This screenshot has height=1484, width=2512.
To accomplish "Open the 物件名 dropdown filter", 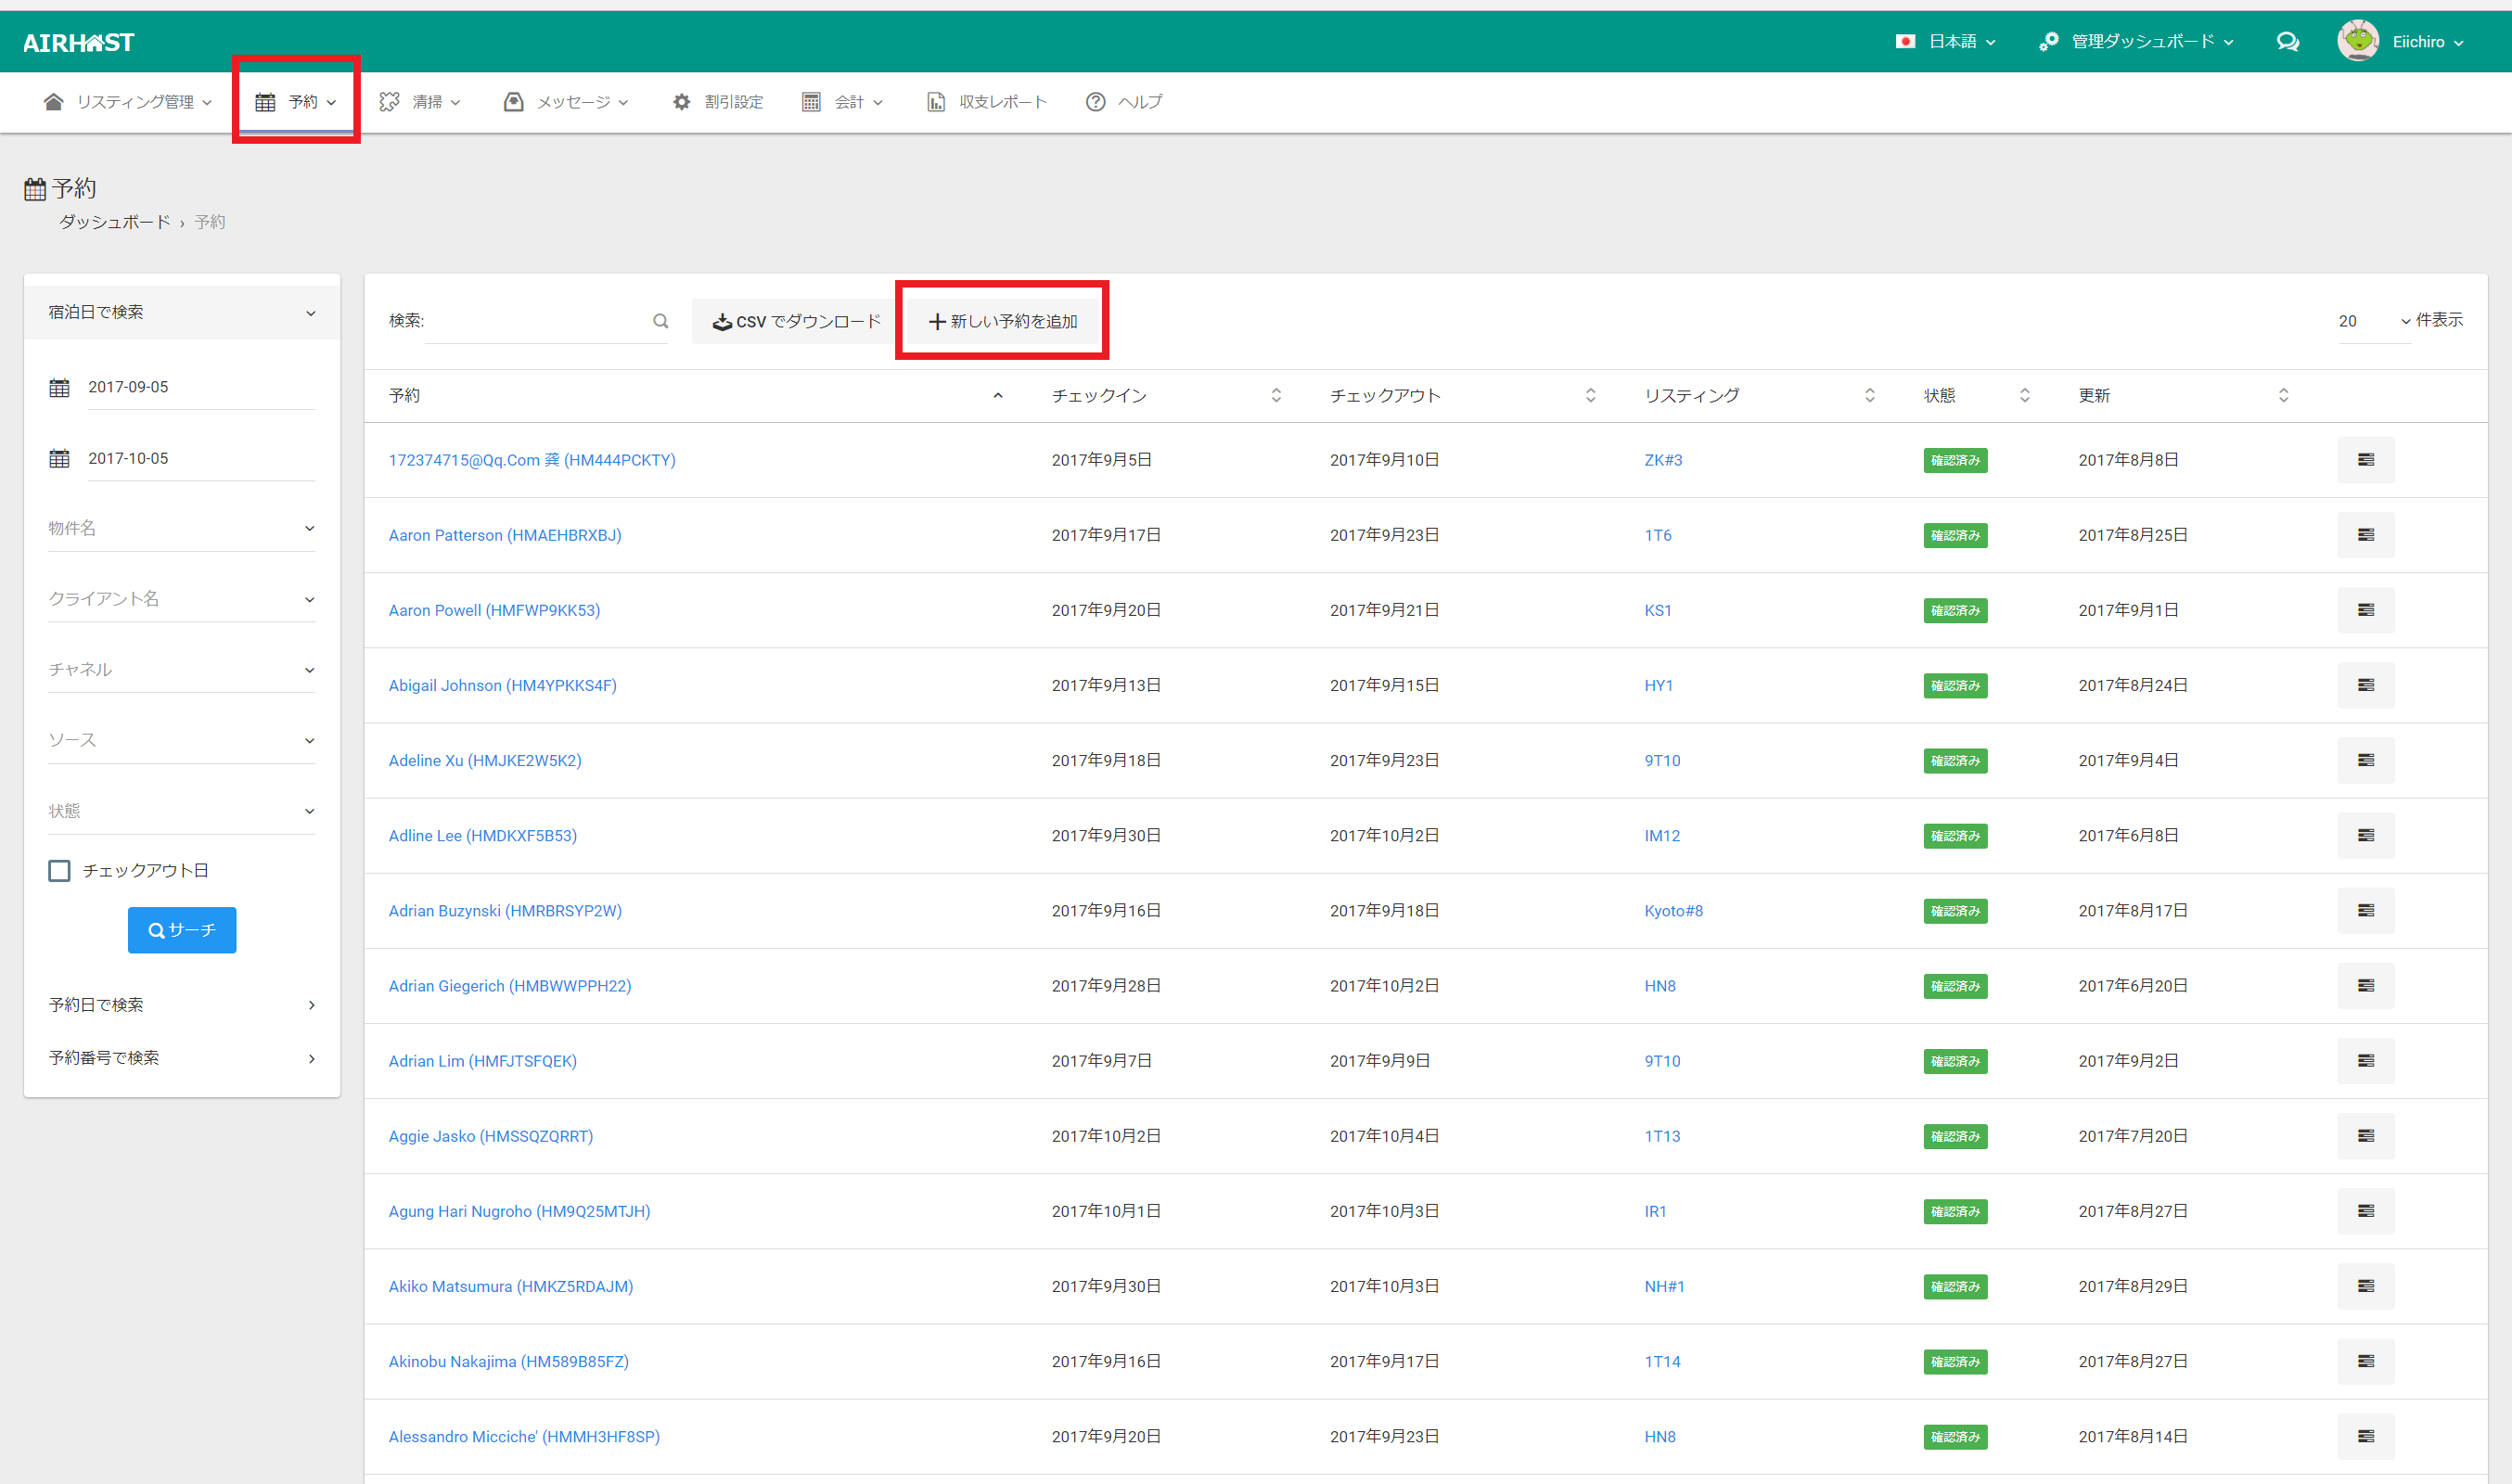I will [181, 528].
